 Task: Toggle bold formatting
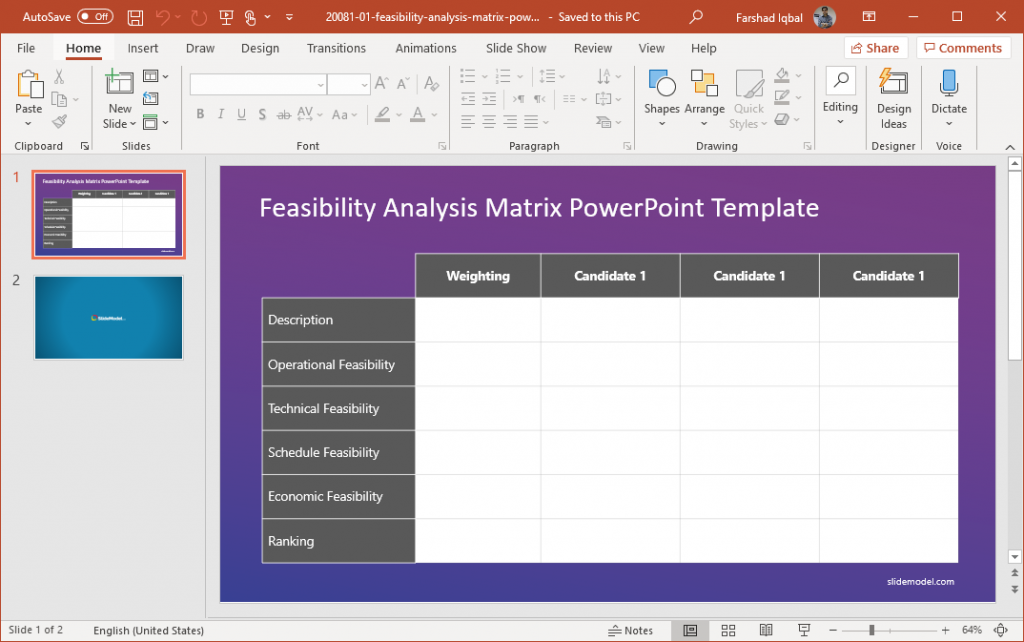coord(200,115)
